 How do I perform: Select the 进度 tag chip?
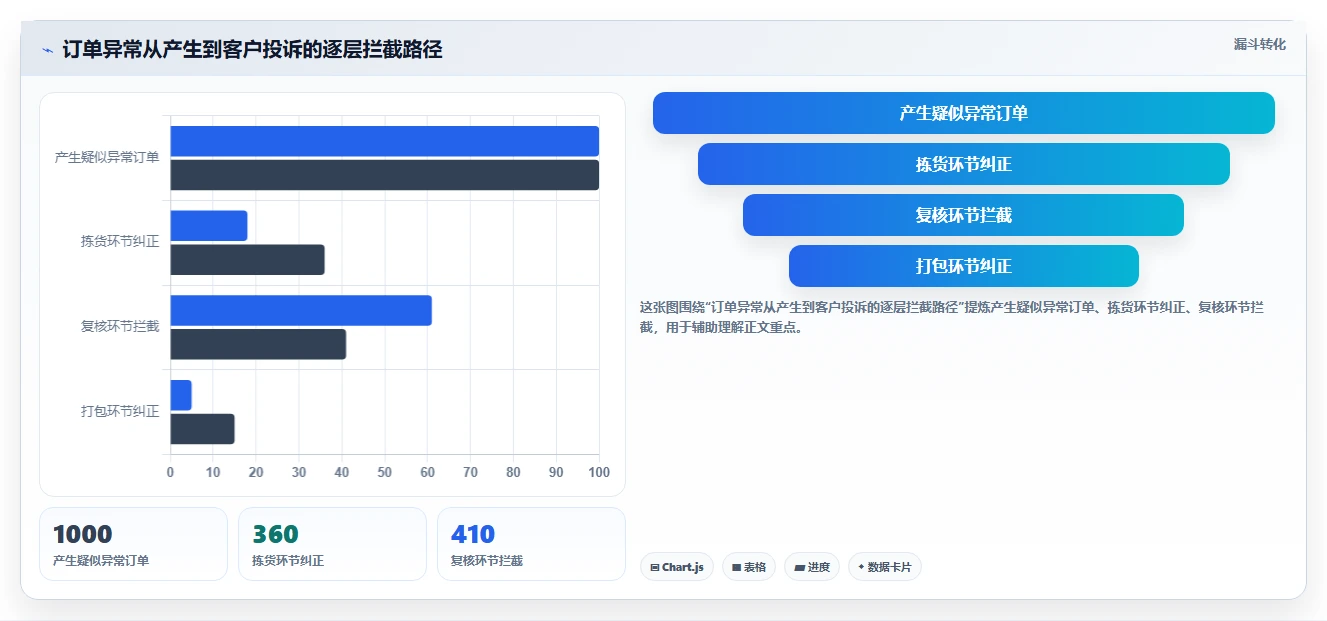812,567
